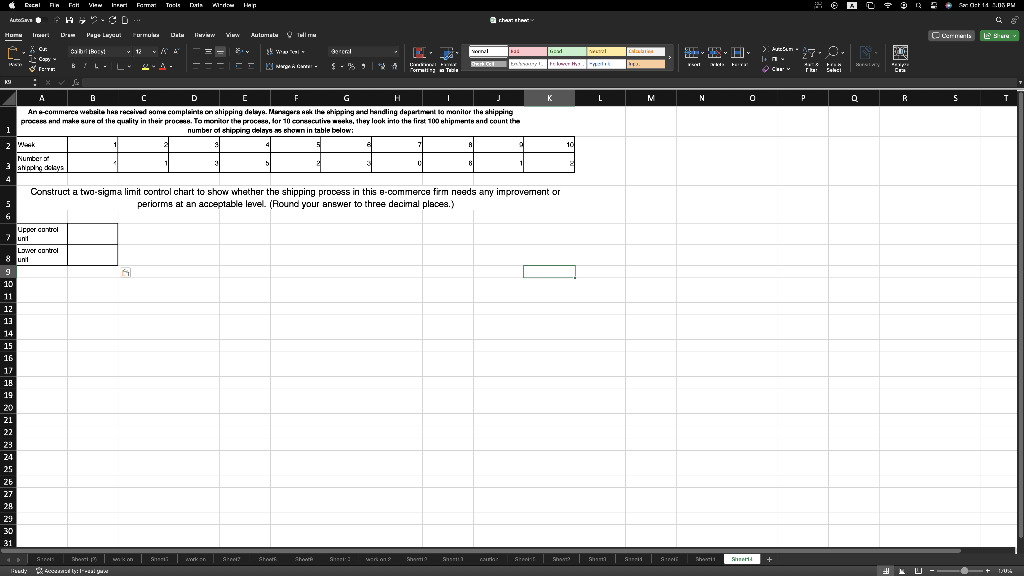The width and height of the screenshot is (1024, 576).
Task: Open the View menu
Action: (95, 3)
